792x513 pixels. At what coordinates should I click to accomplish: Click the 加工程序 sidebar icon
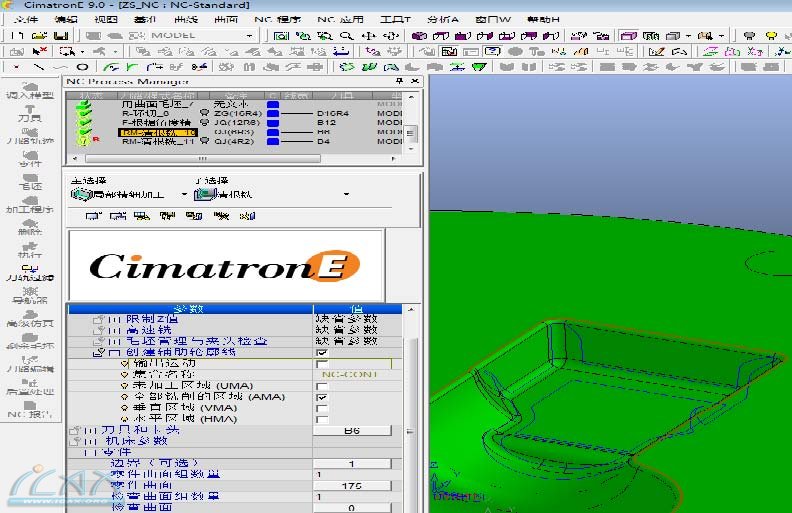pos(30,205)
